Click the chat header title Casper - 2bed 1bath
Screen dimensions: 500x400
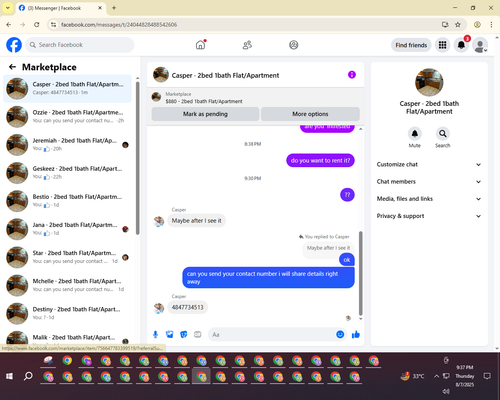coord(225,76)
